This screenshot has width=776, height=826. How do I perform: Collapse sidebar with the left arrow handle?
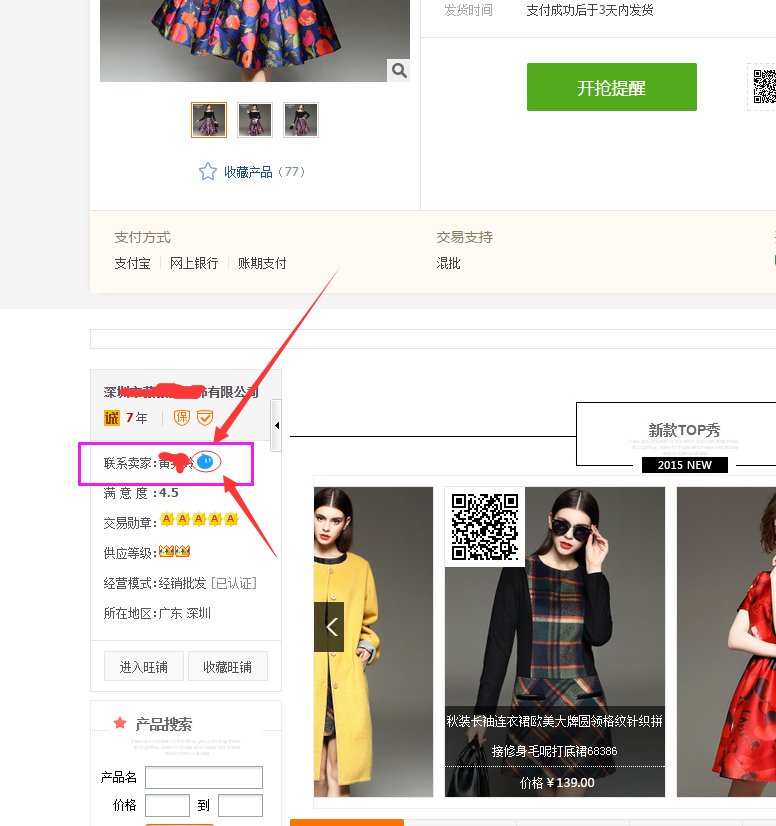tap(276, 425)
